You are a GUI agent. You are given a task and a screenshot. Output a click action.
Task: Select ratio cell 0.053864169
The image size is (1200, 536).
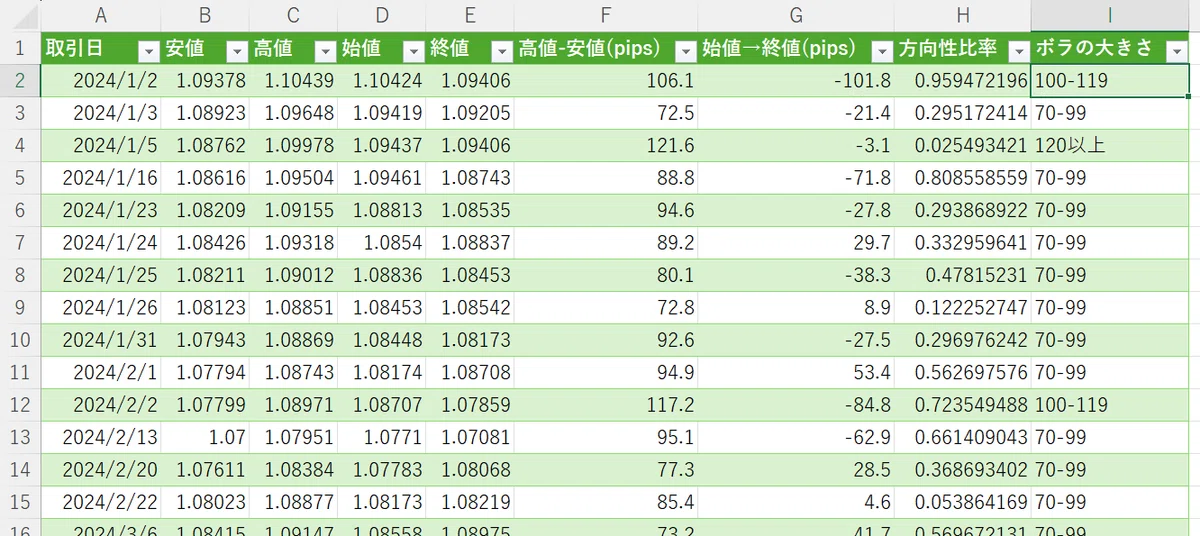pyautogui.click(x=963, y=501)
